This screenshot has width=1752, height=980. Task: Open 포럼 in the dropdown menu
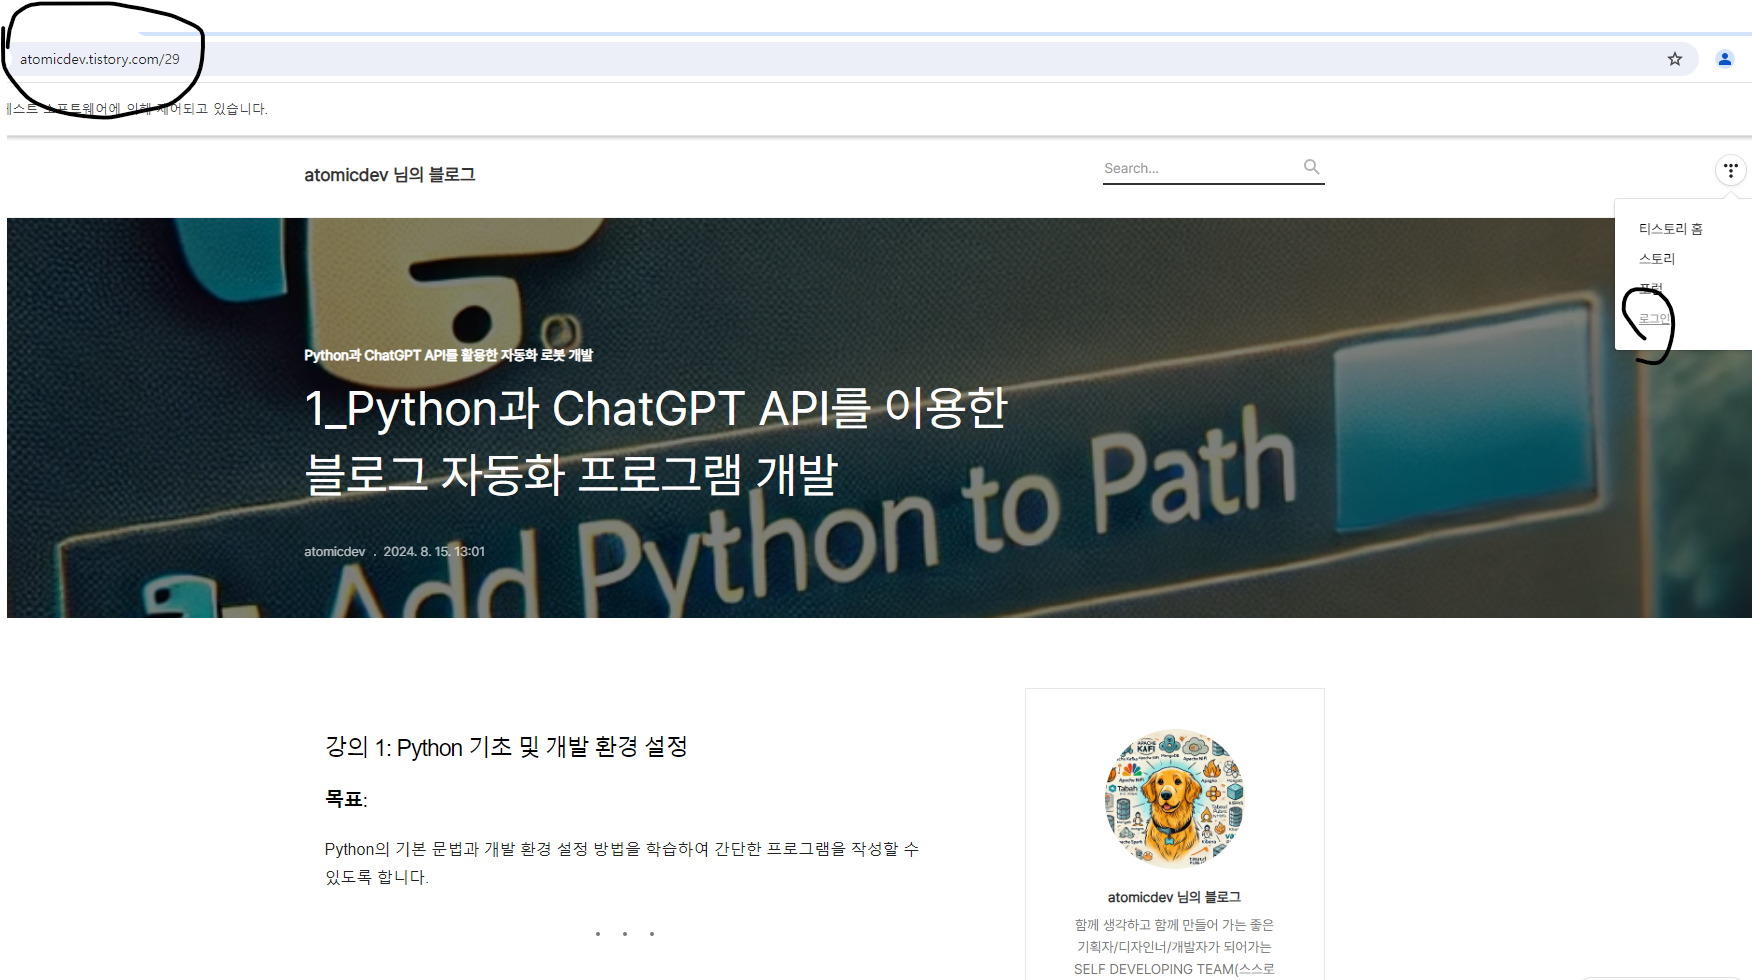pos(1651,289)
